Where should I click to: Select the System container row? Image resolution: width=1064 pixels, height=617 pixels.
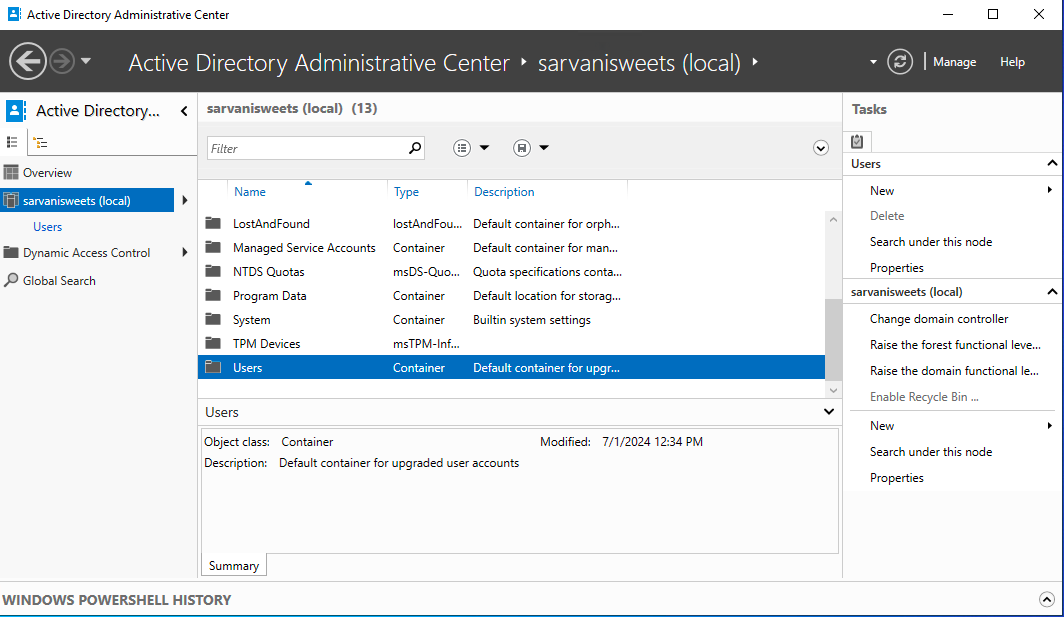[x=511, y=320]
